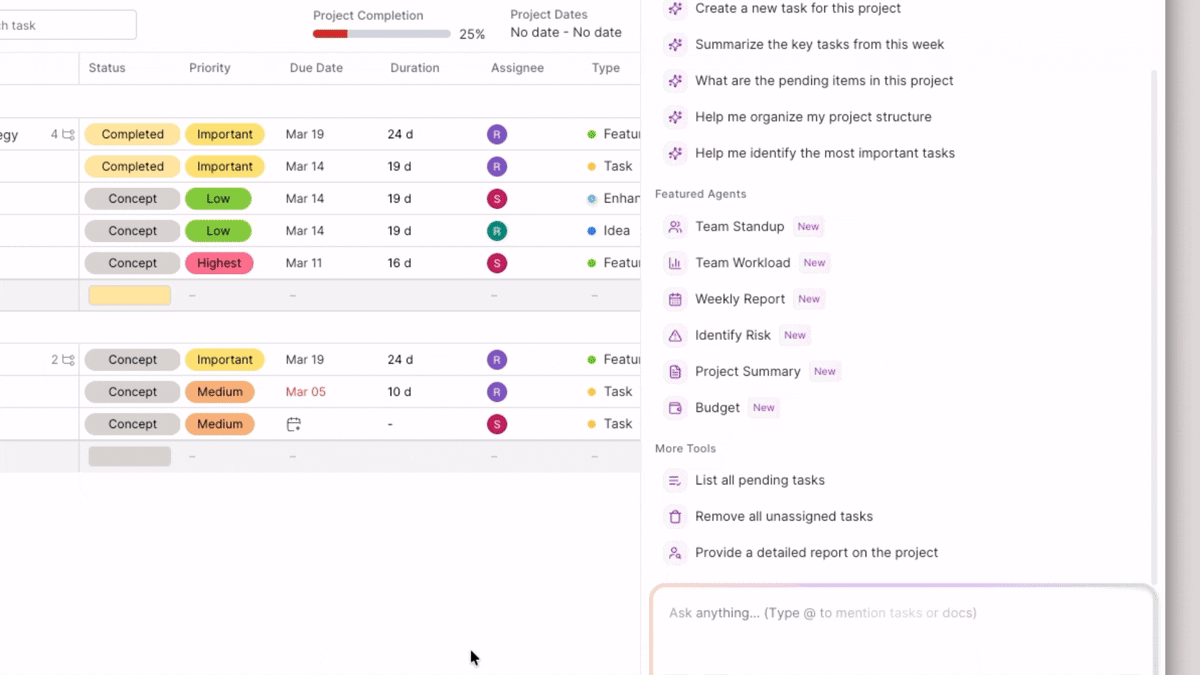Viewport: 1200px width, 675px height.
Task: Click the Project Completion progress bar
Action: coord(381,34)
